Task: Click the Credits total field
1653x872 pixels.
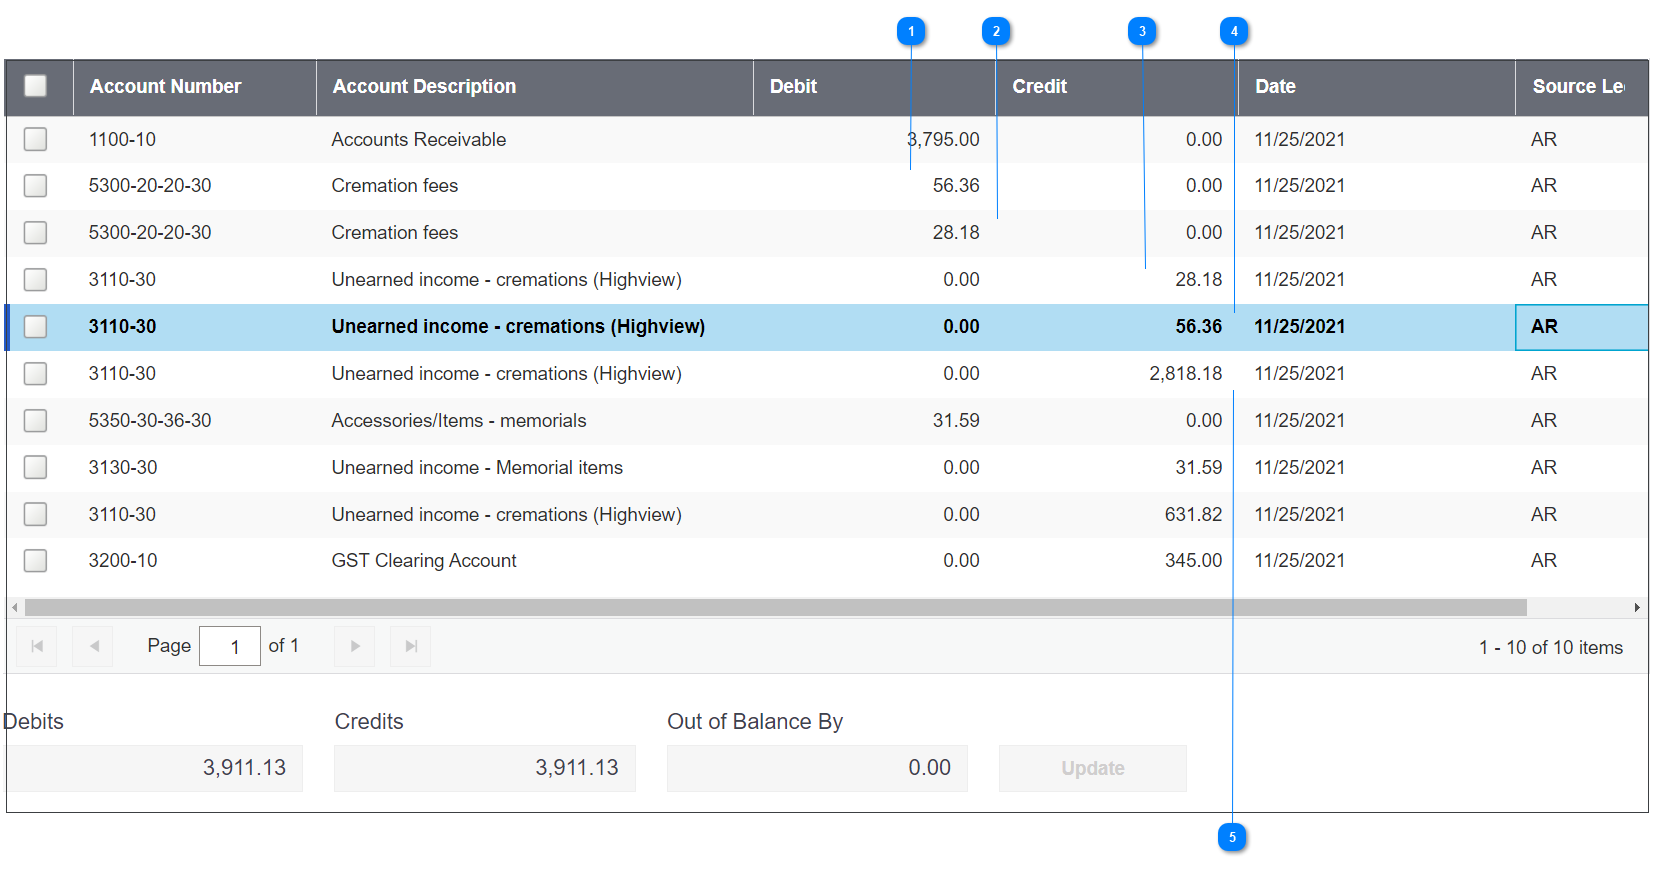Action: 485,768
